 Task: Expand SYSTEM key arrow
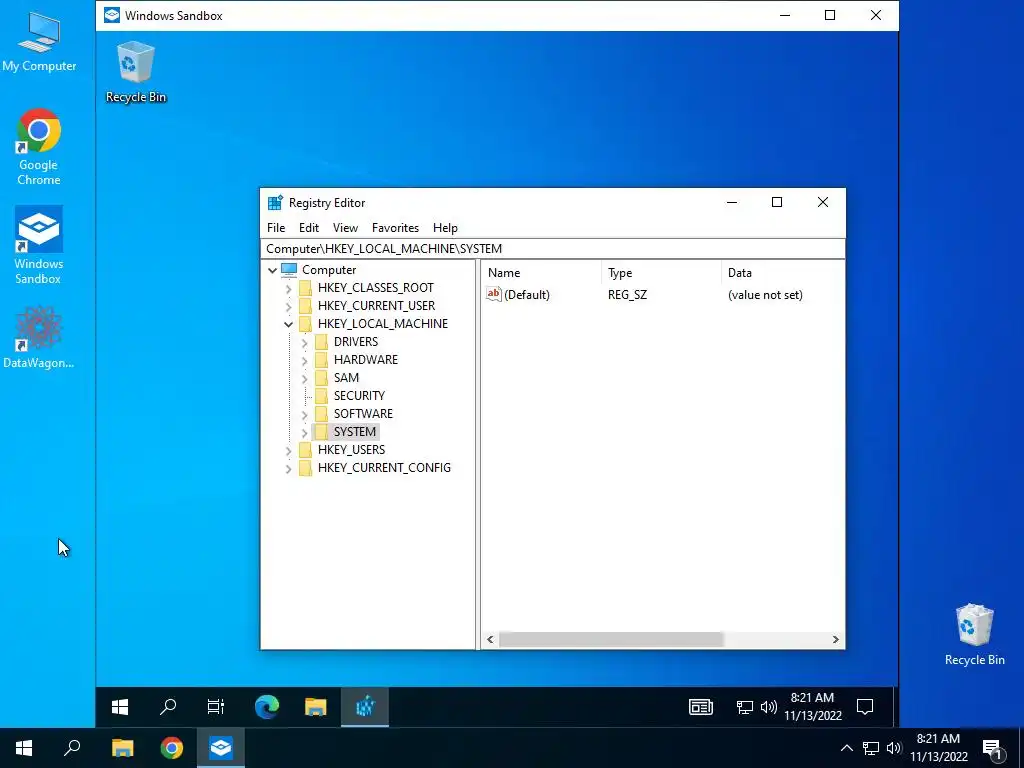tap(304, 432)
